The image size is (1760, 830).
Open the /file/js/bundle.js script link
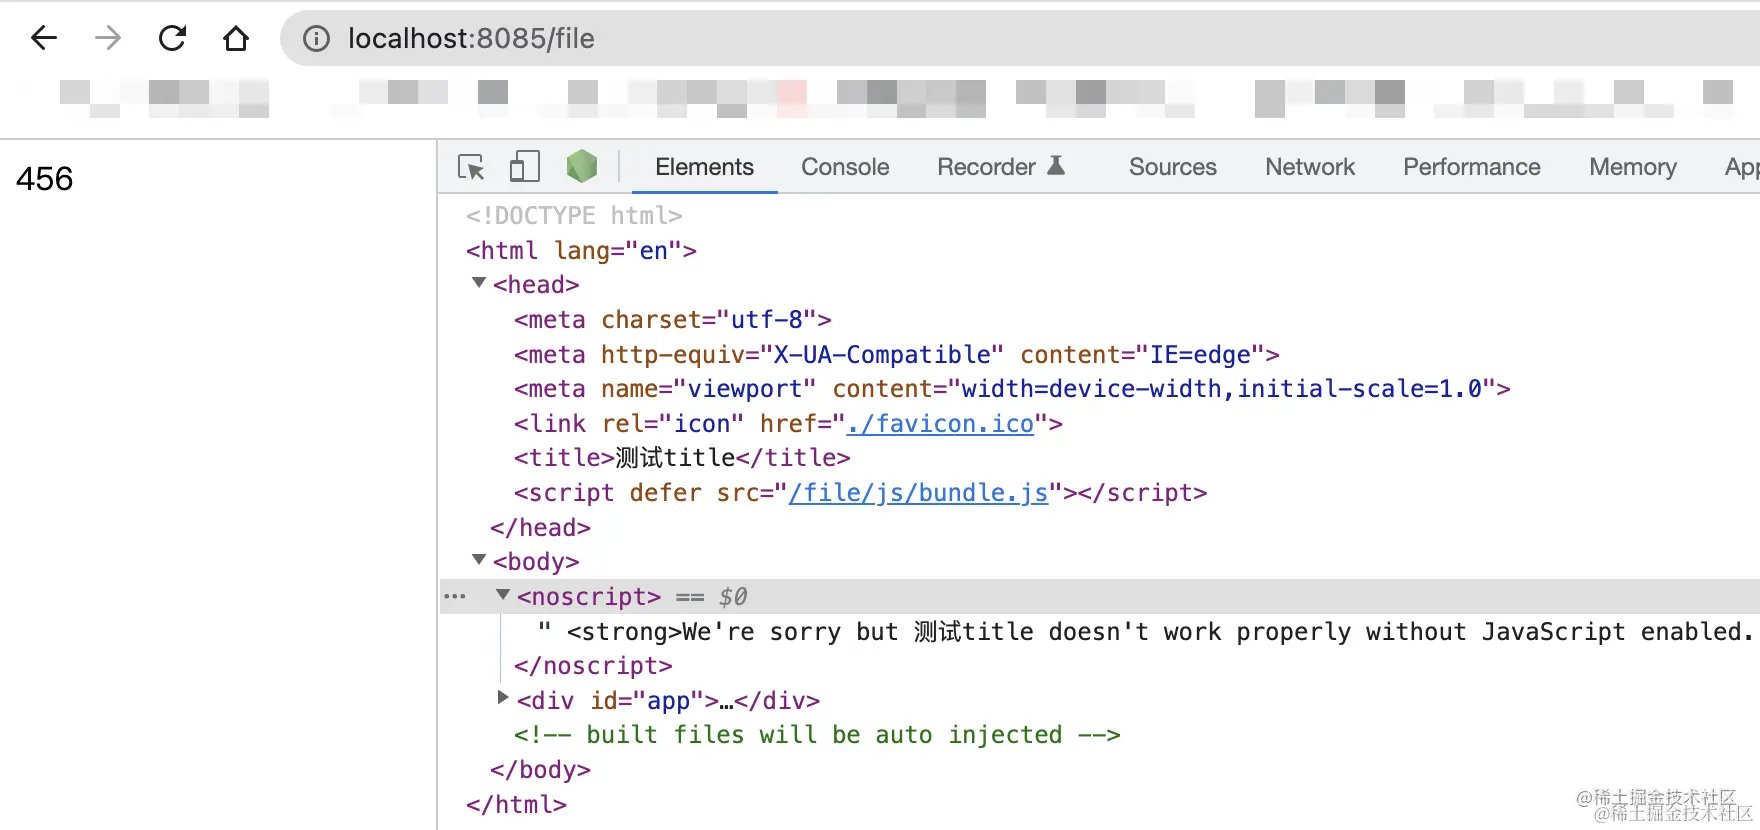coord(918,493)
